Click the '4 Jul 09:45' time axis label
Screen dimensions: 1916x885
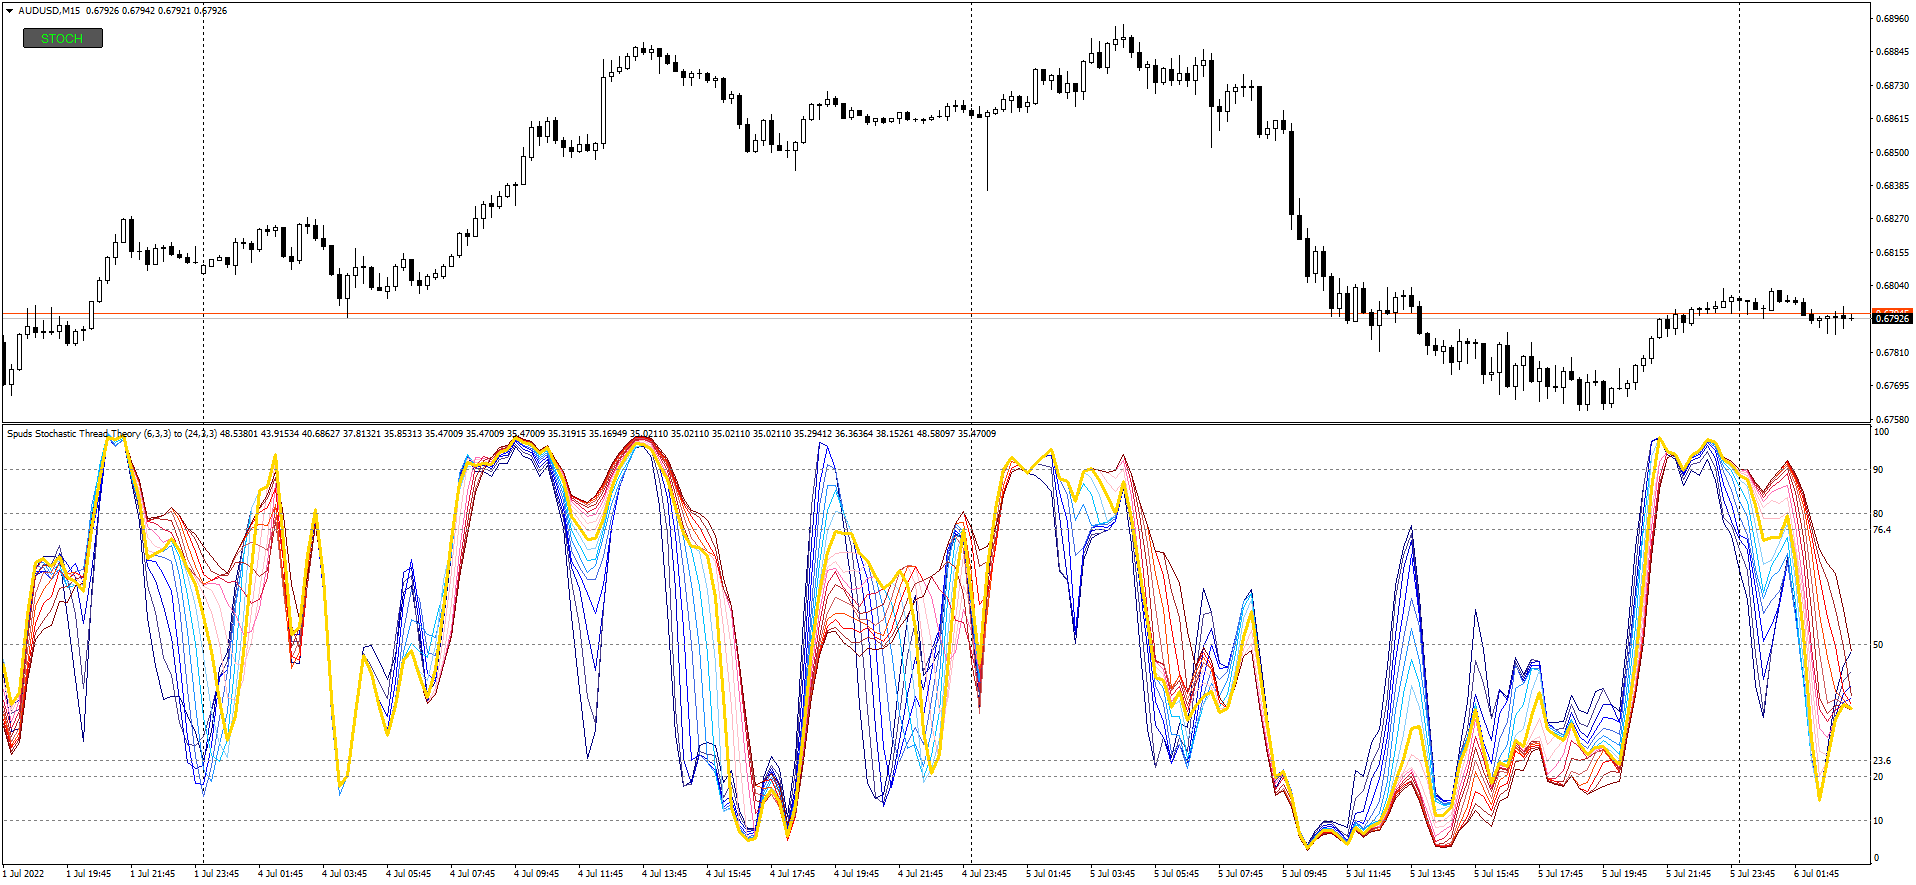tap(537, 874)
